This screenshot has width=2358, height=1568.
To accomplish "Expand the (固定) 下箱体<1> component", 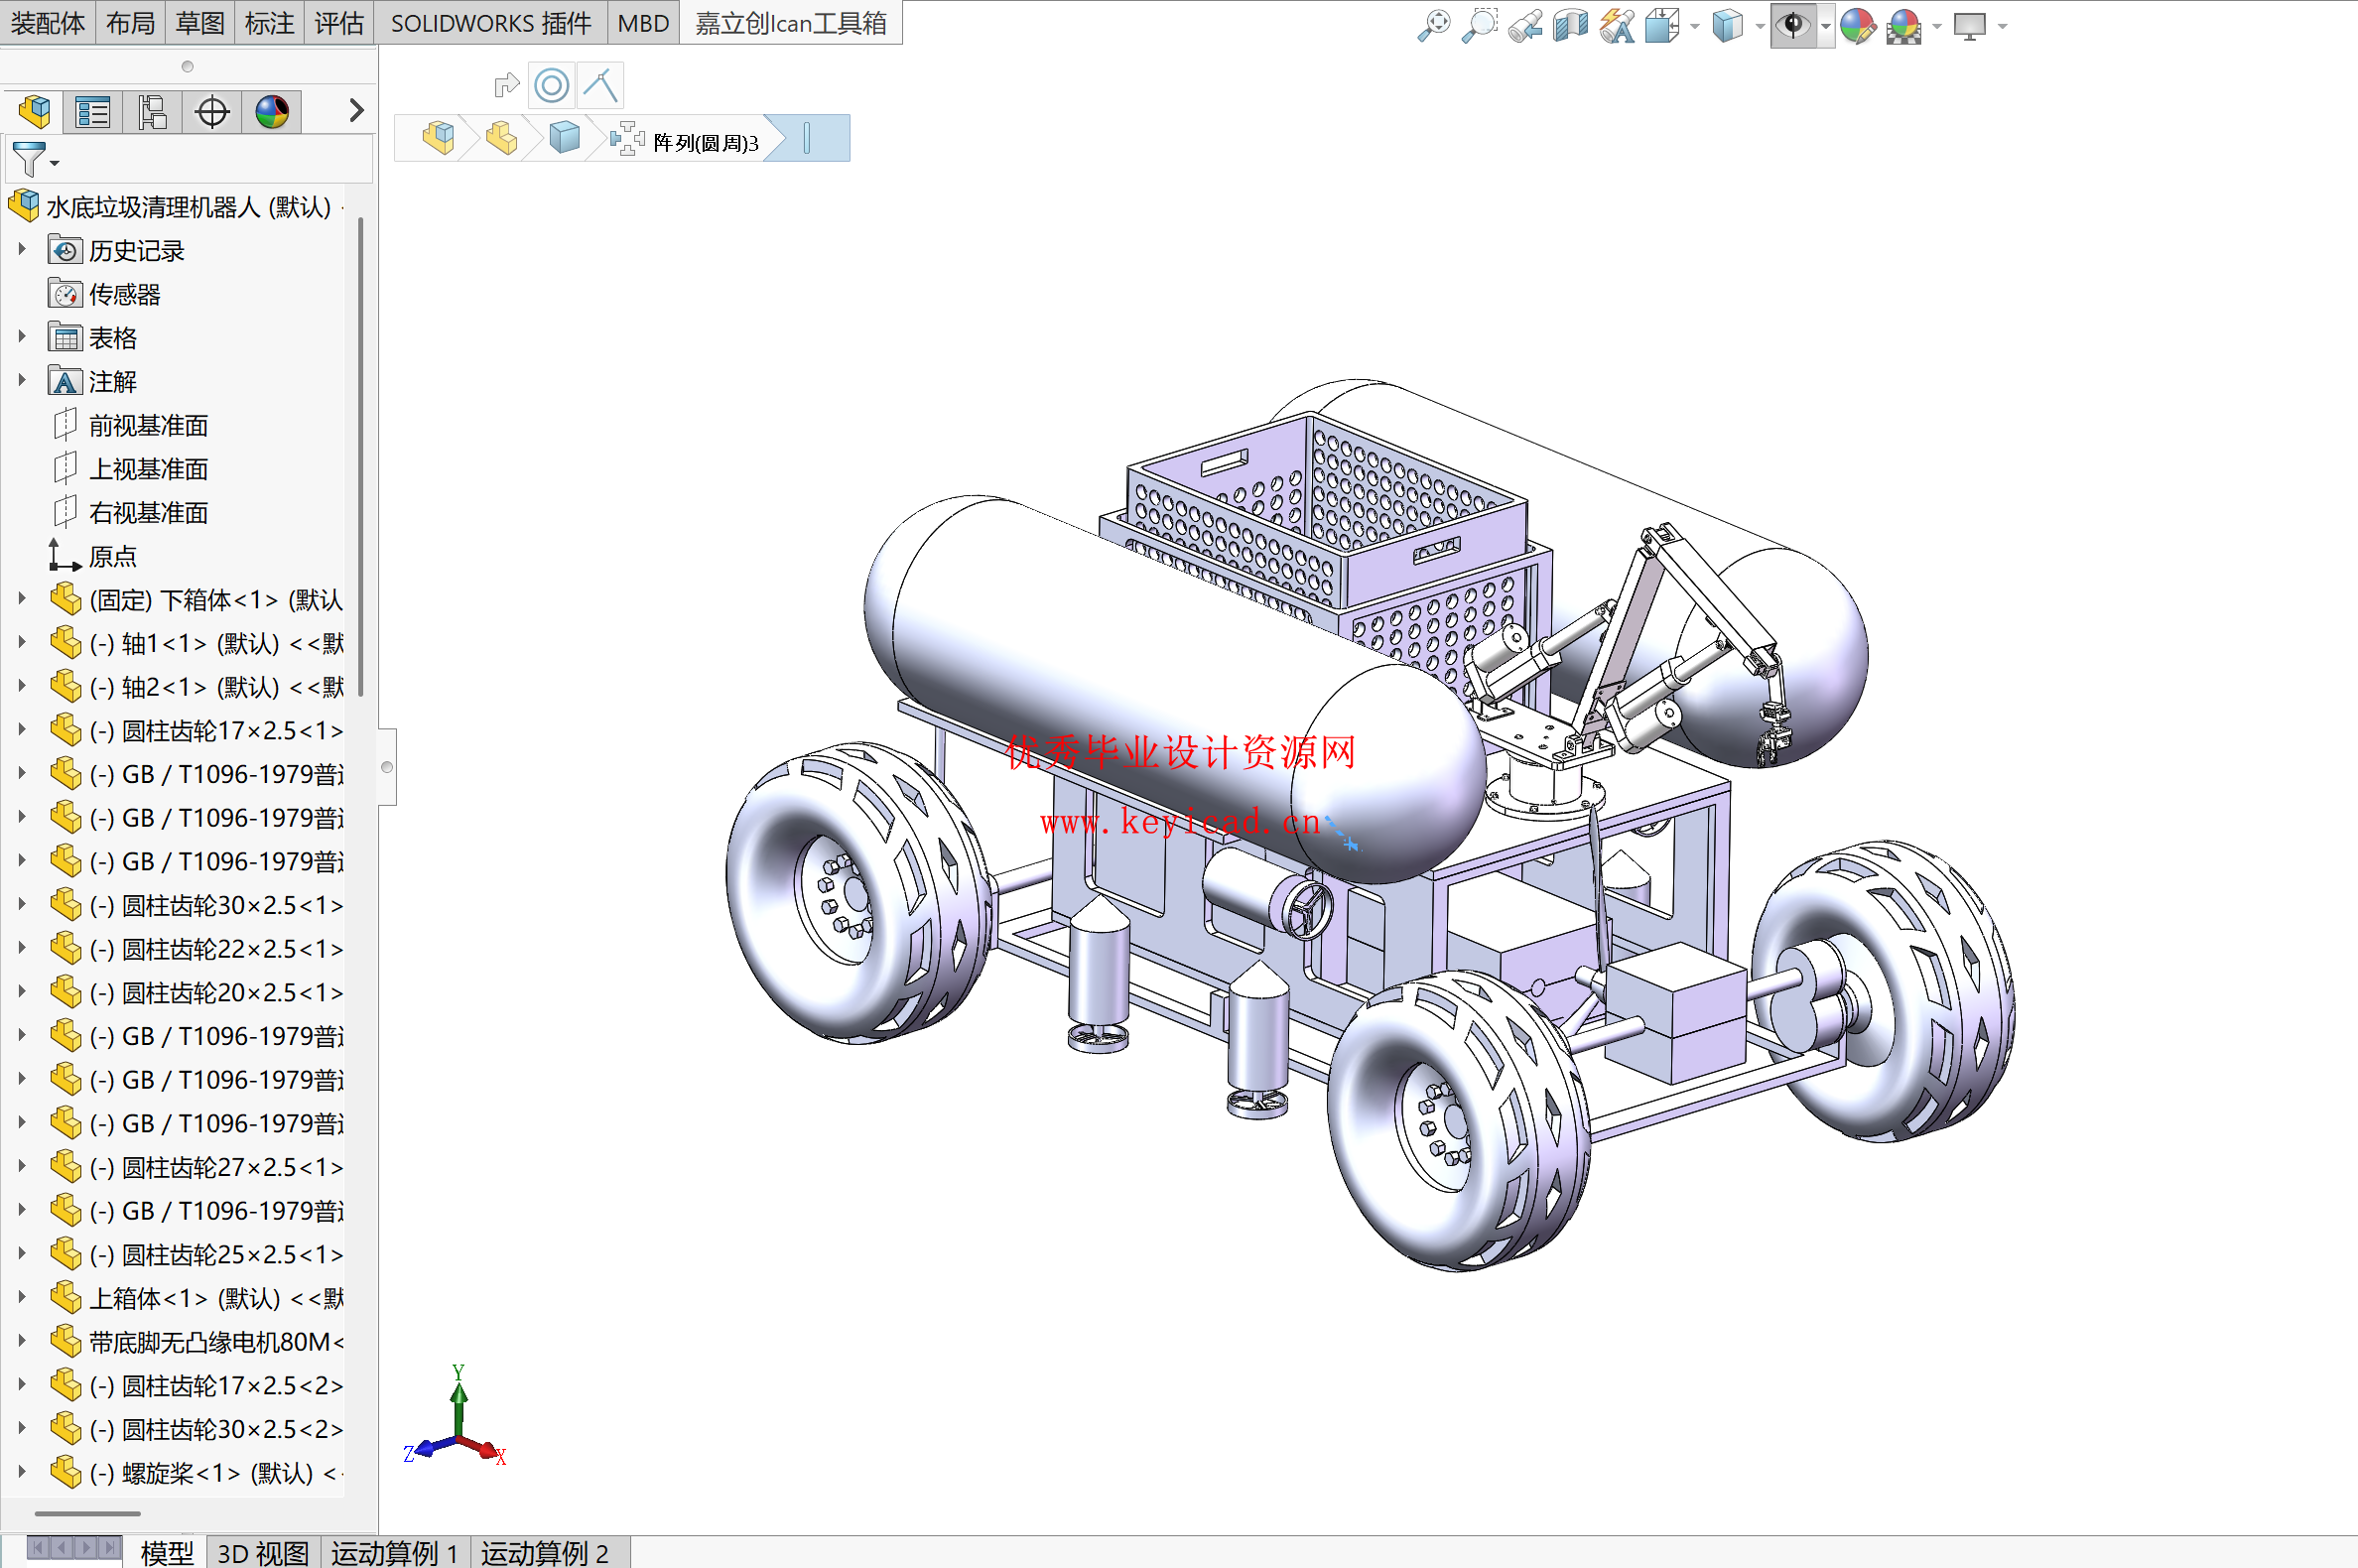I will click(x=21, y=599).
